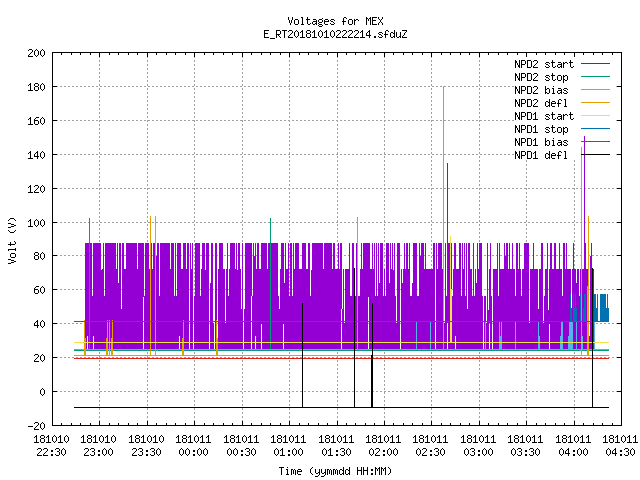
Task: Click the x-axis tick 181011 00:30
Action: pos(241,446)
